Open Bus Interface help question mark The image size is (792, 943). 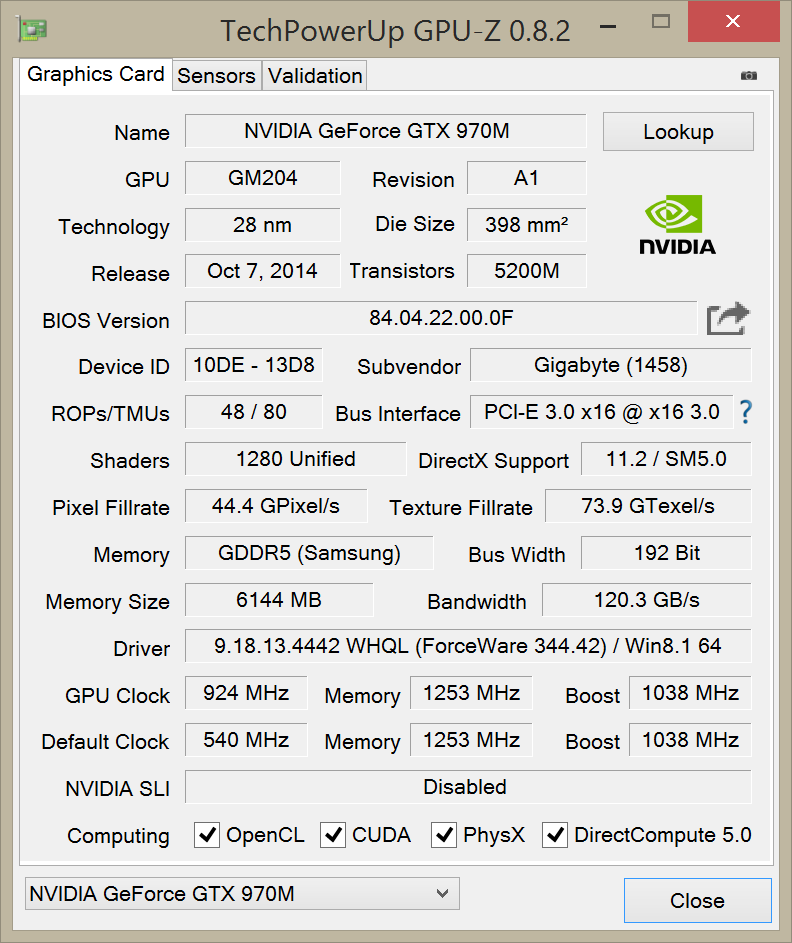pos(746,412)
